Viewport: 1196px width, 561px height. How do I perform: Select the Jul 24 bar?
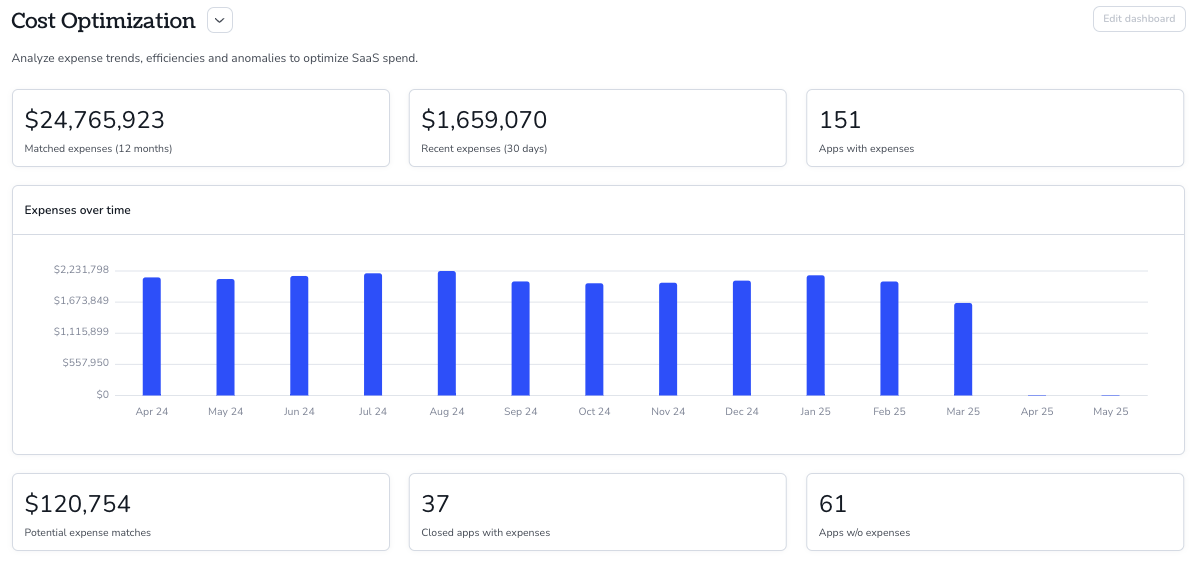pos(373,334)
